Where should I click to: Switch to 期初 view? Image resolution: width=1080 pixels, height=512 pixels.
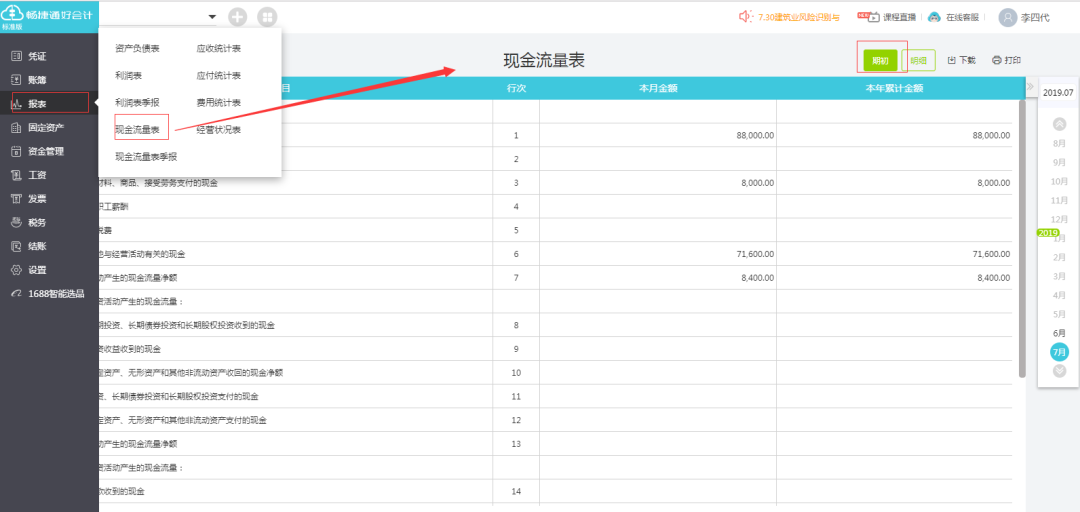point(880,61)
